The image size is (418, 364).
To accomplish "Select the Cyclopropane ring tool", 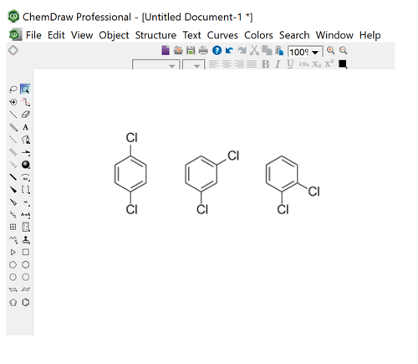I will 13,252.
